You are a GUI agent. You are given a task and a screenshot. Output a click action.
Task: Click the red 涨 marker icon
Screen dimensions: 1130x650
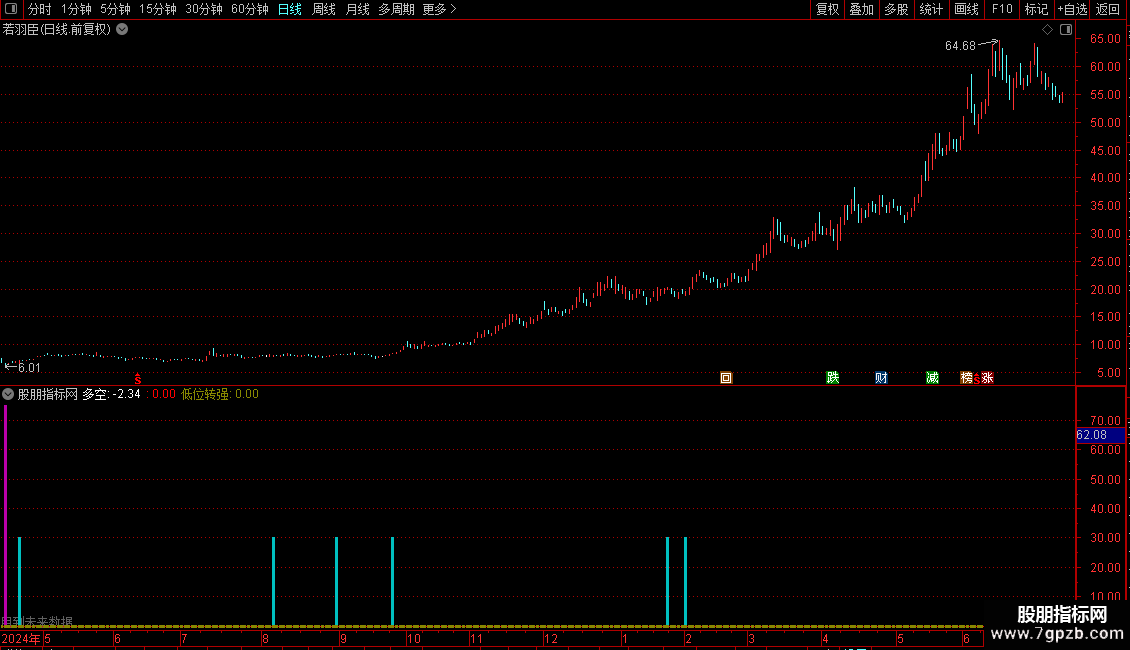pyautogui.click(x=987, y=378)
